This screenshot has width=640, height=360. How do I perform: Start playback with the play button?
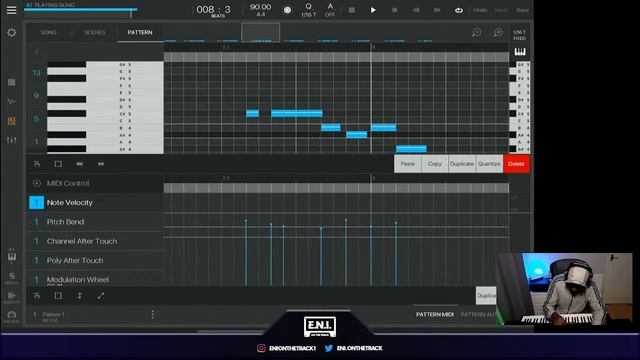373,10
